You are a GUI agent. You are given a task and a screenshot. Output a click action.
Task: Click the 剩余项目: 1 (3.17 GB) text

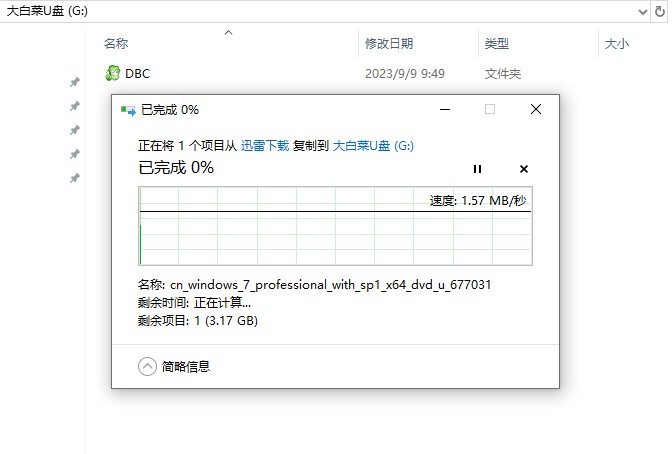[198, 321]
